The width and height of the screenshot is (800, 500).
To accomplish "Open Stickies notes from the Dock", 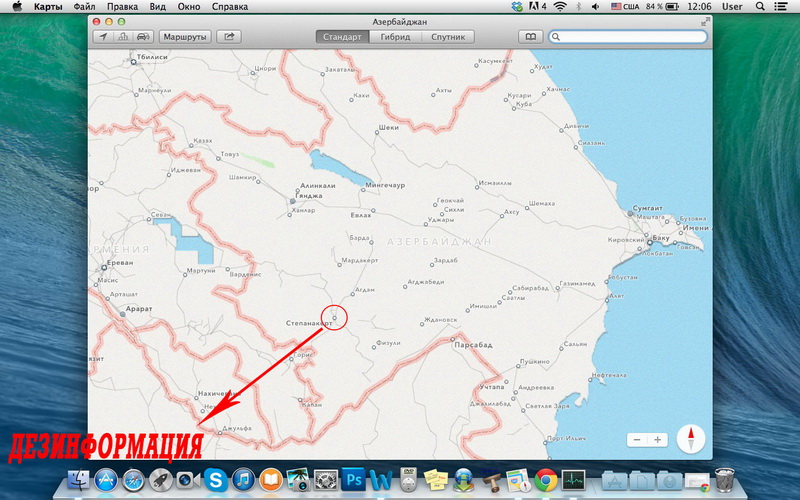I will pyautogui.click(x=436, y=480).
